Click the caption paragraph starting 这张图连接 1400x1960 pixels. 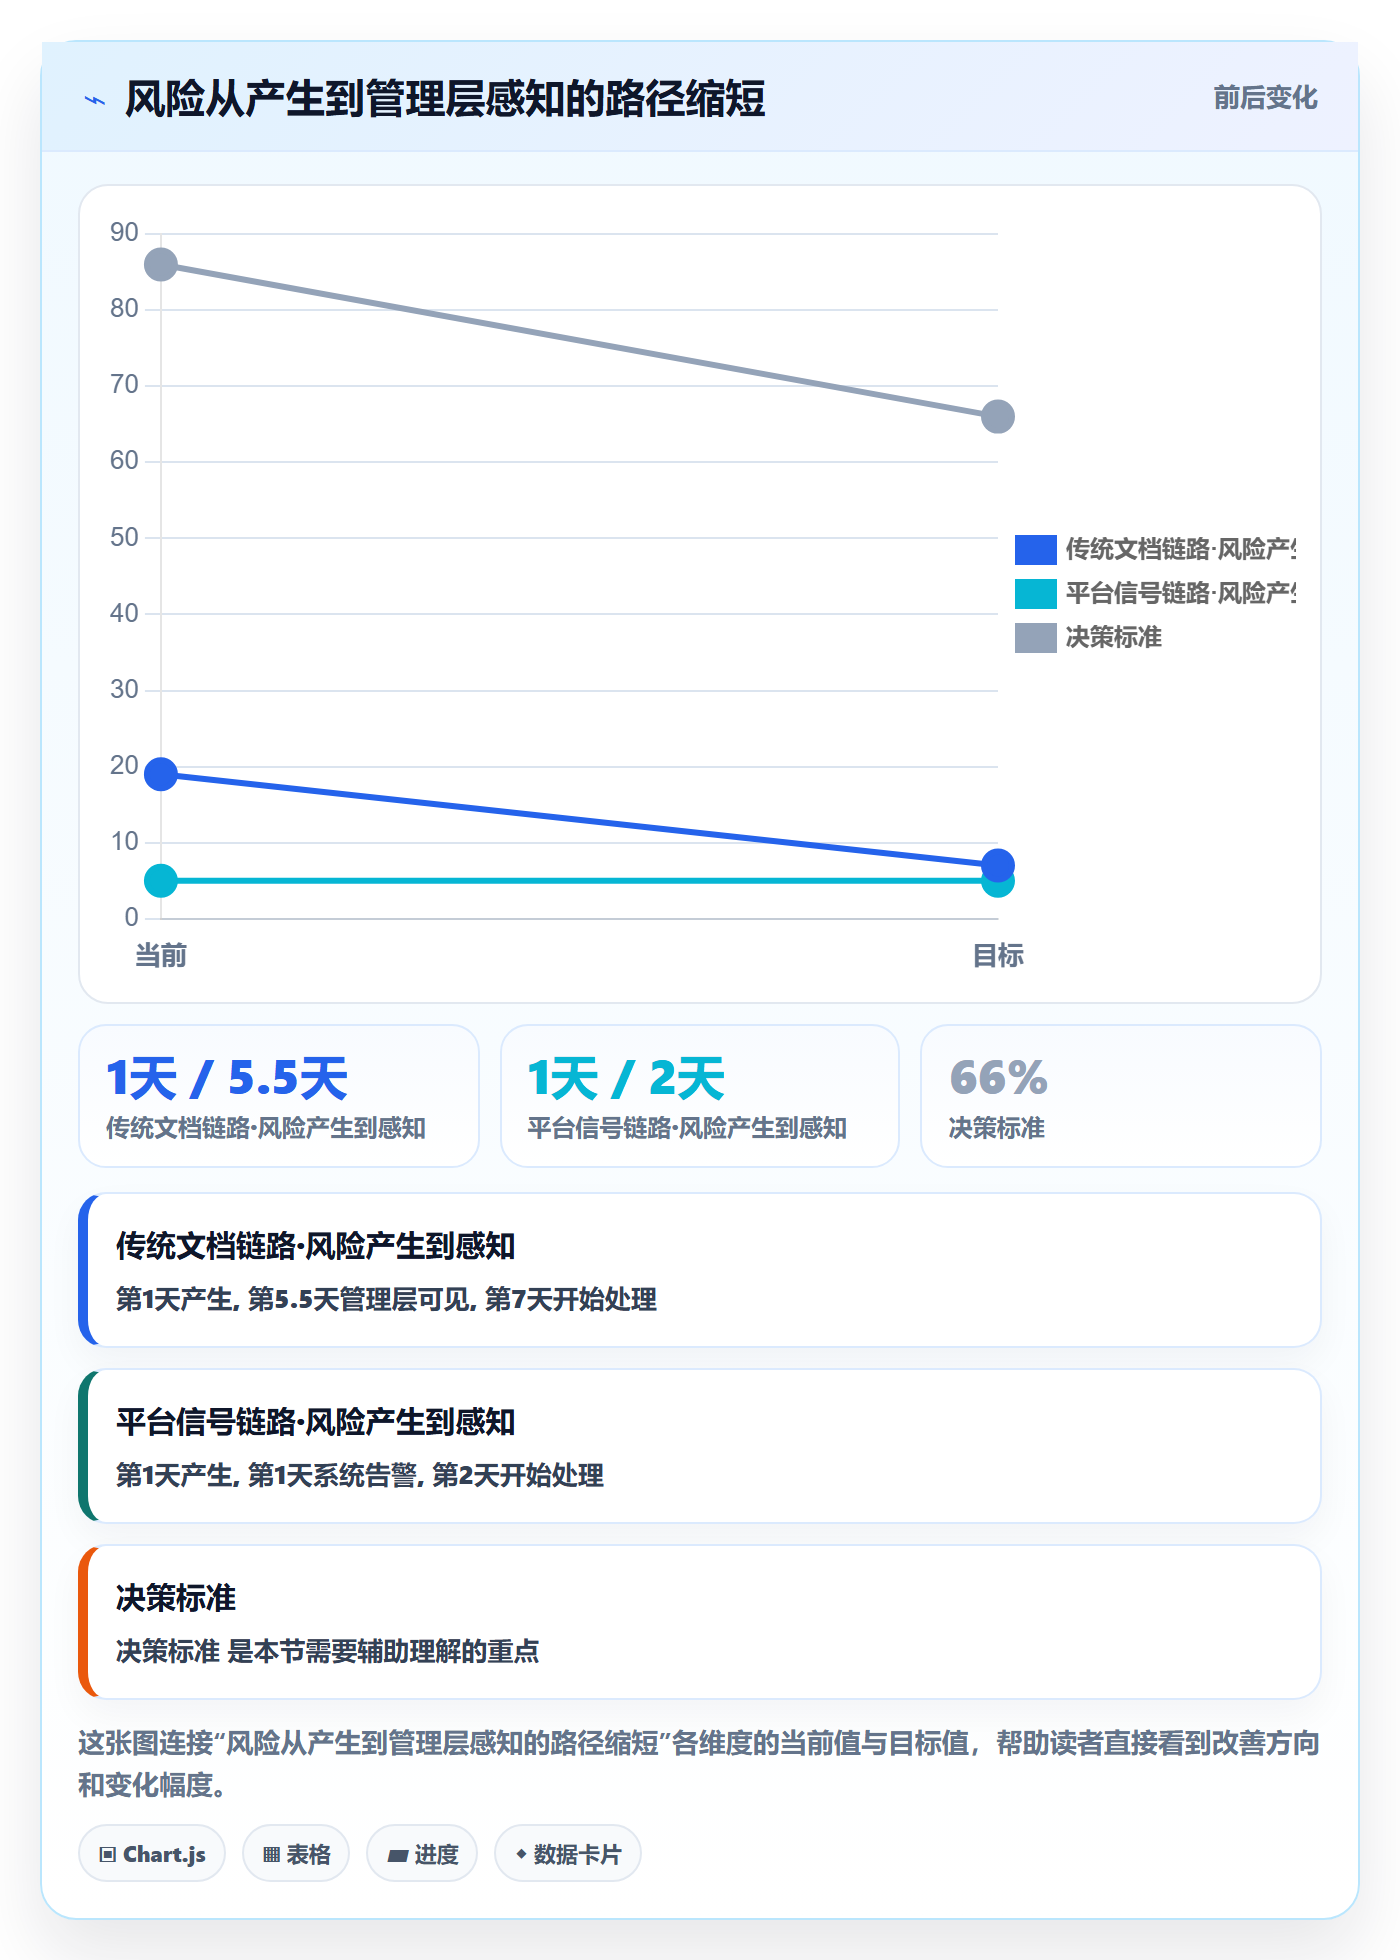tap(699, 1764)
